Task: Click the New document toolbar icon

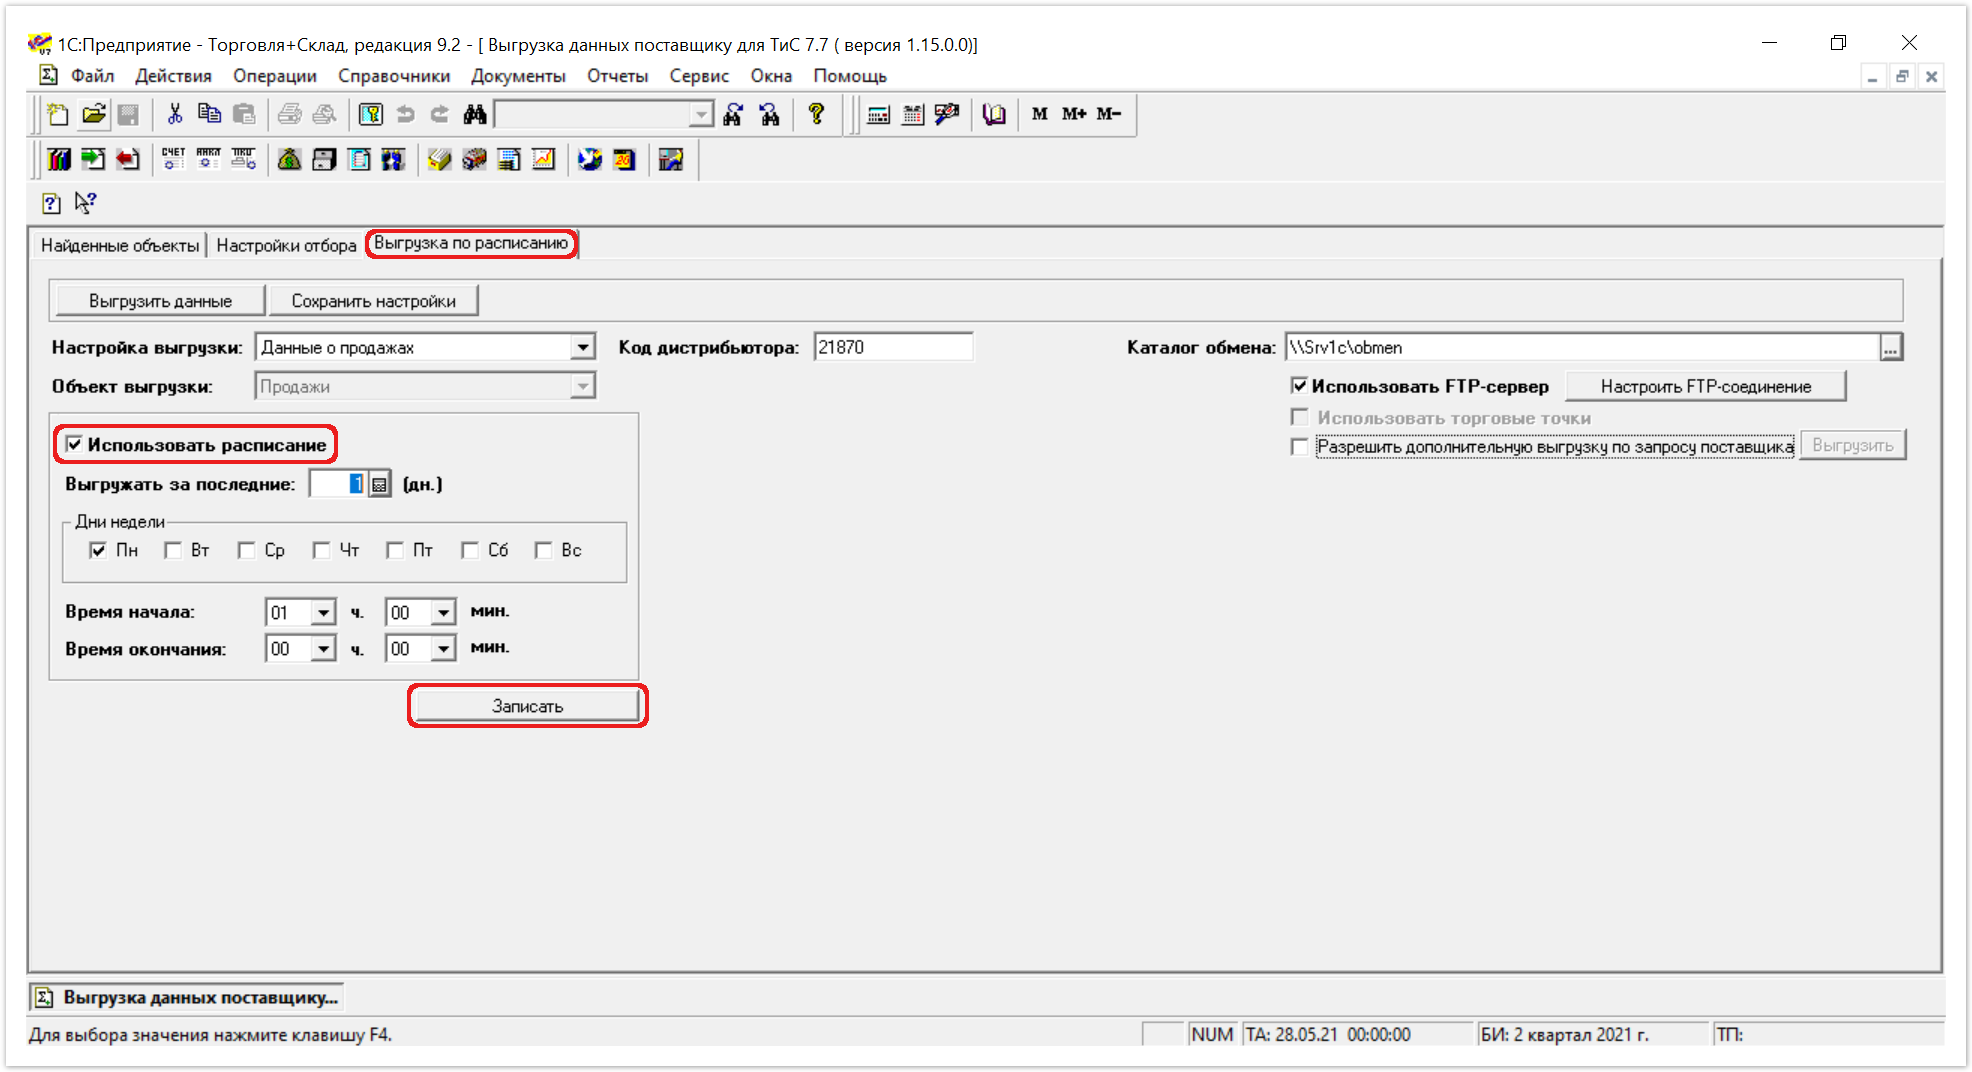Action: click(x=58, y=114)
